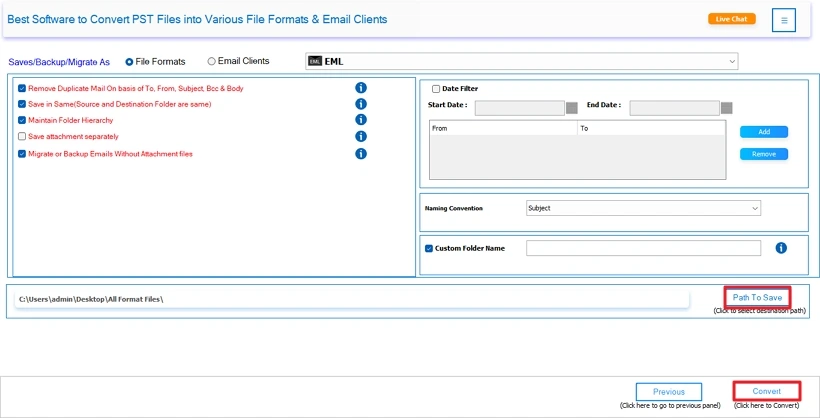The width and height of the screenshot is (820, 418).
Task: Click the Path To Save button
Action: (x=757, y=298)
